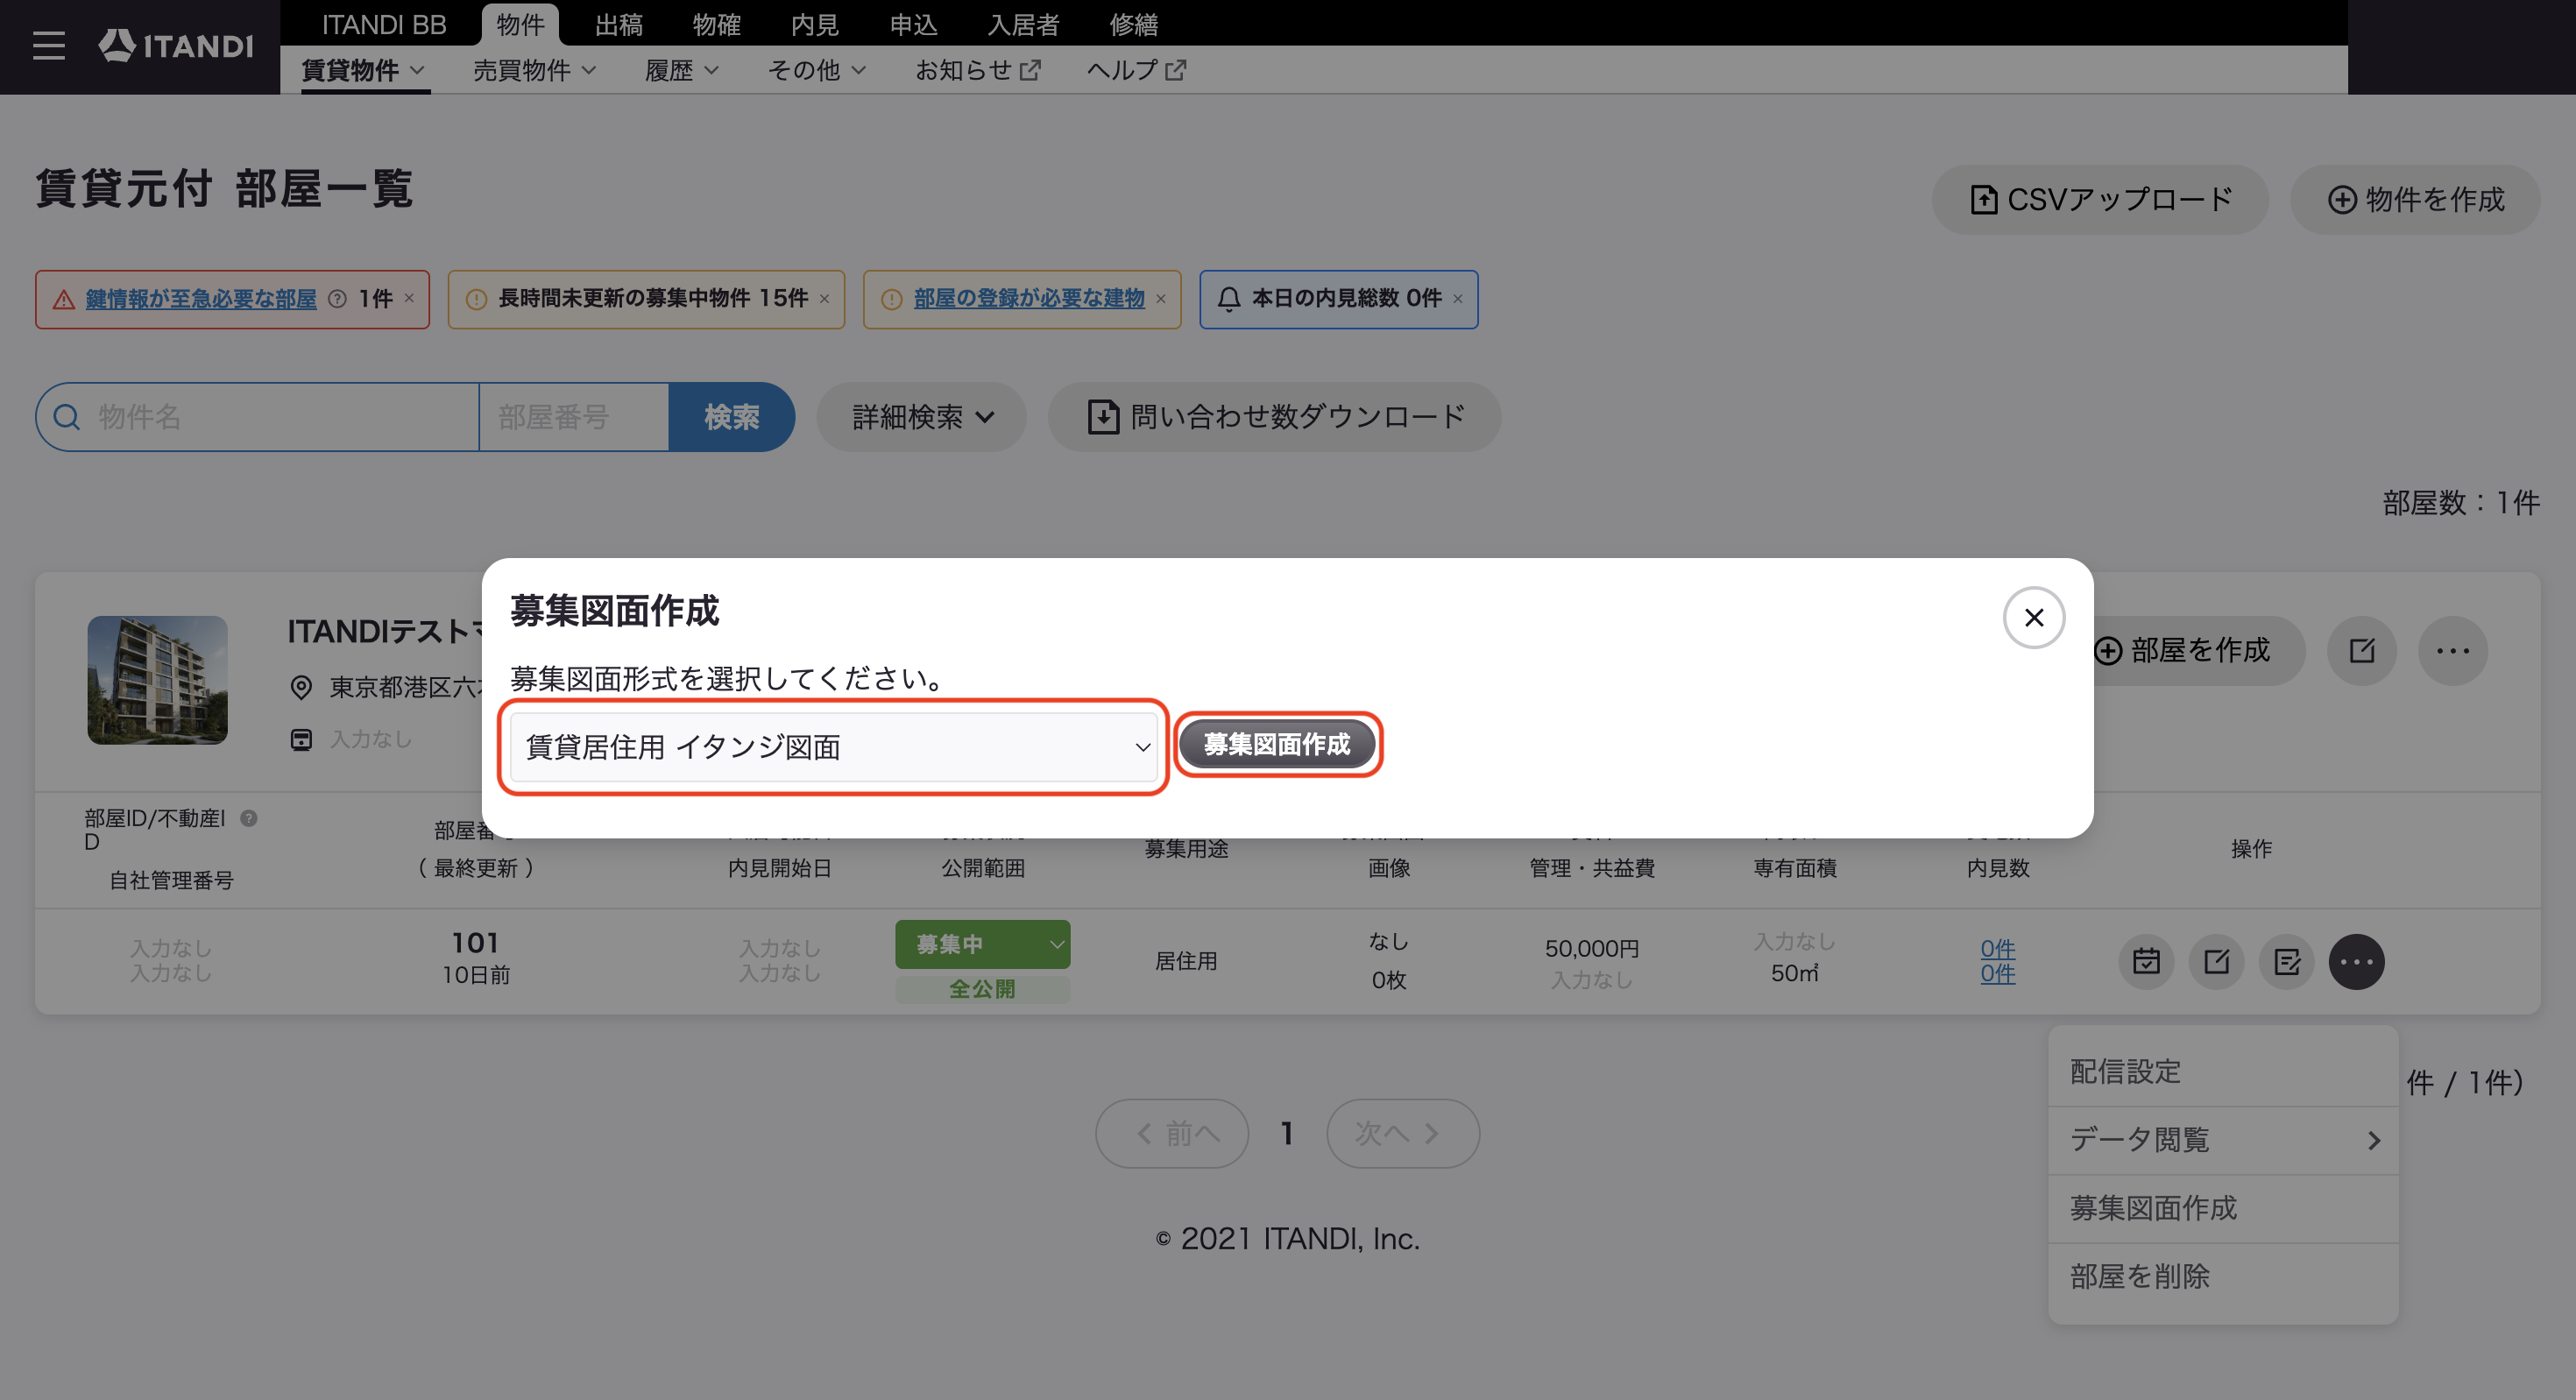
Task: Click the 募集図面作成 submit button in dialog
Action: coord(1277,745)
